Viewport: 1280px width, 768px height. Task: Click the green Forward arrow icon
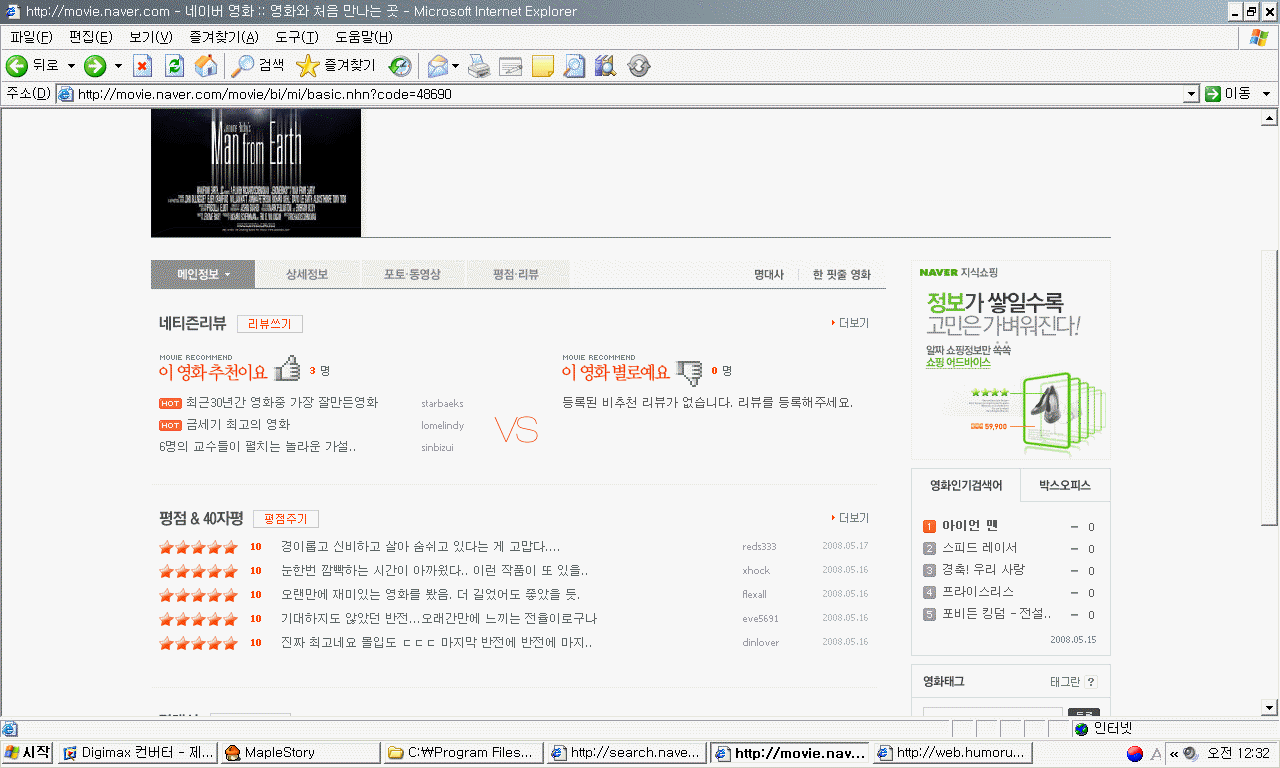[x=95, y=66]
